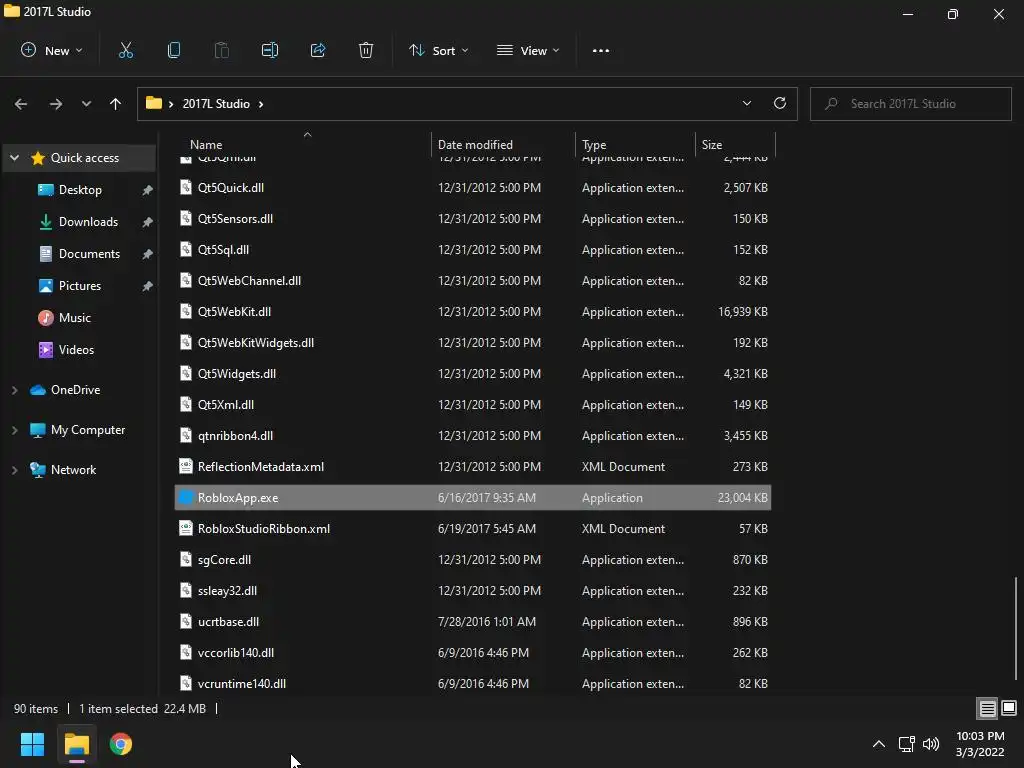Go back with the back arrow

[x=21, y=104]
